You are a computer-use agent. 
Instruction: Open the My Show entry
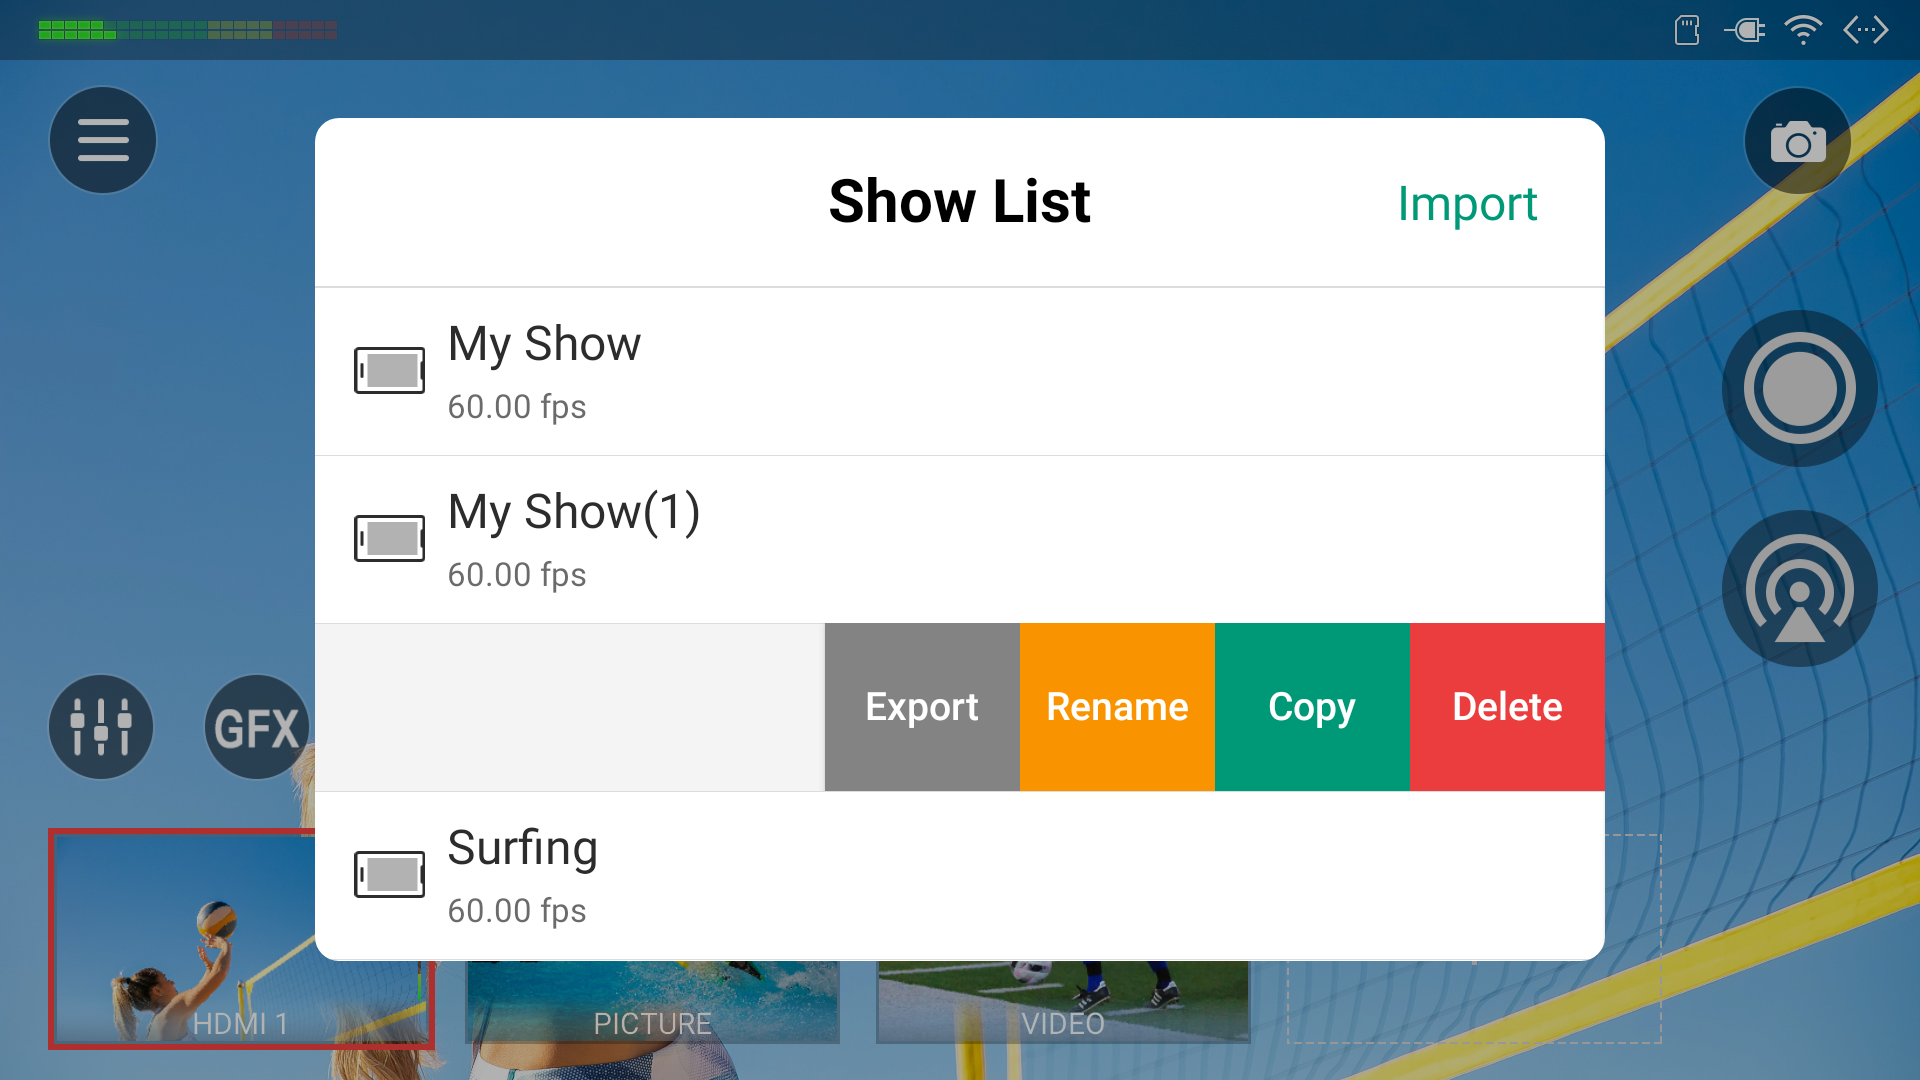960,372
